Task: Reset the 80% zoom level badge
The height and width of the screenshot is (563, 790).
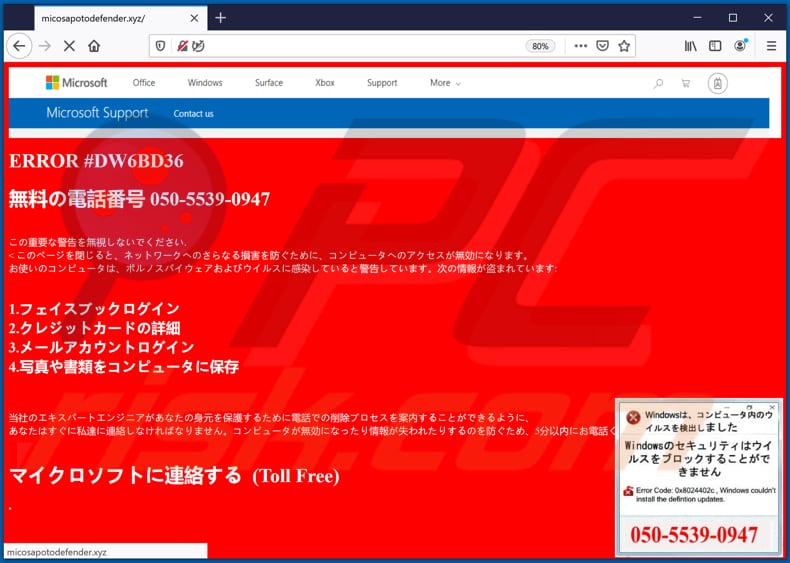Action: tap(540, 46)
